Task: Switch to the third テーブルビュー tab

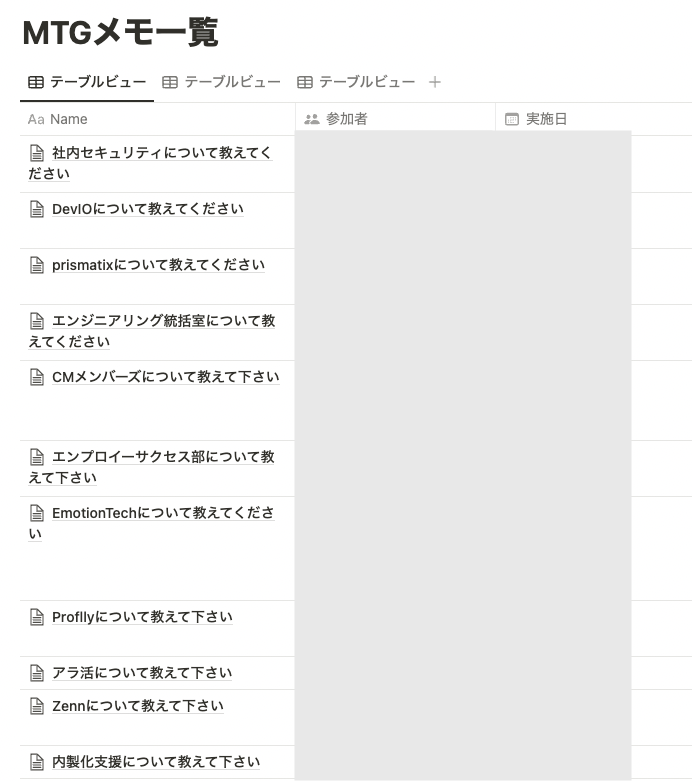Action: [356, 82]
